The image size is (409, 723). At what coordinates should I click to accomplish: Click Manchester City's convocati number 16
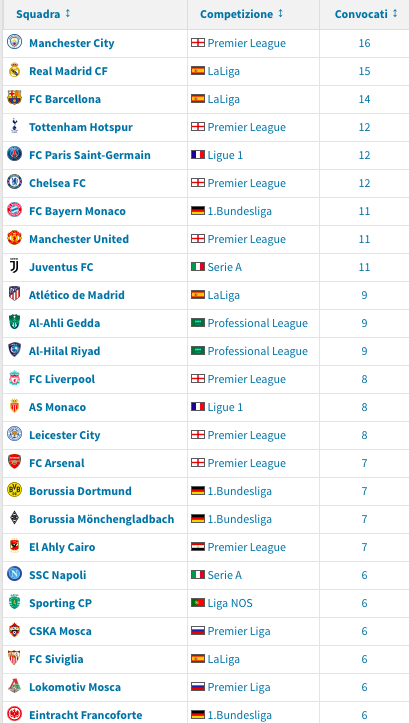(364, 43)
